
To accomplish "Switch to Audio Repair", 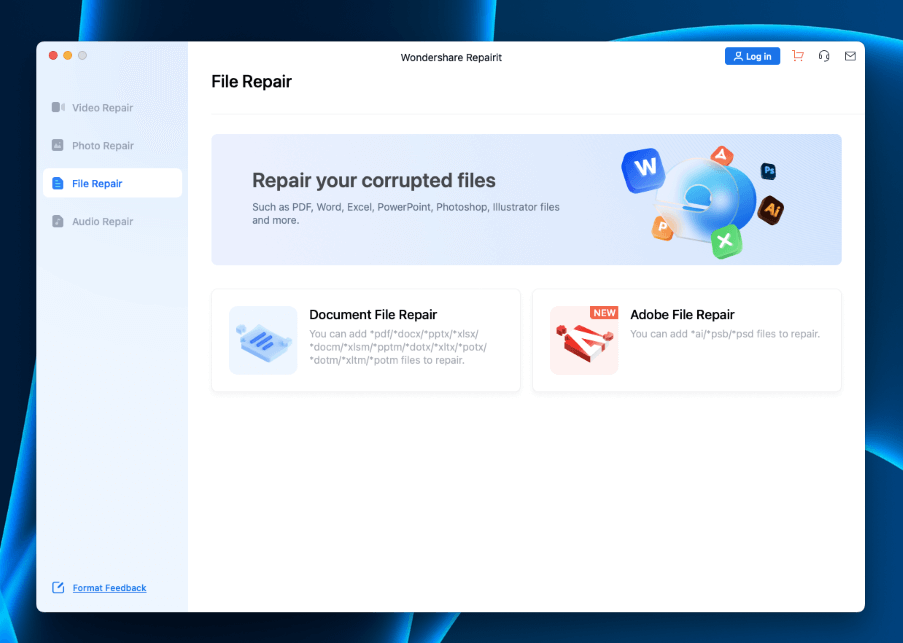I will 112,221.
